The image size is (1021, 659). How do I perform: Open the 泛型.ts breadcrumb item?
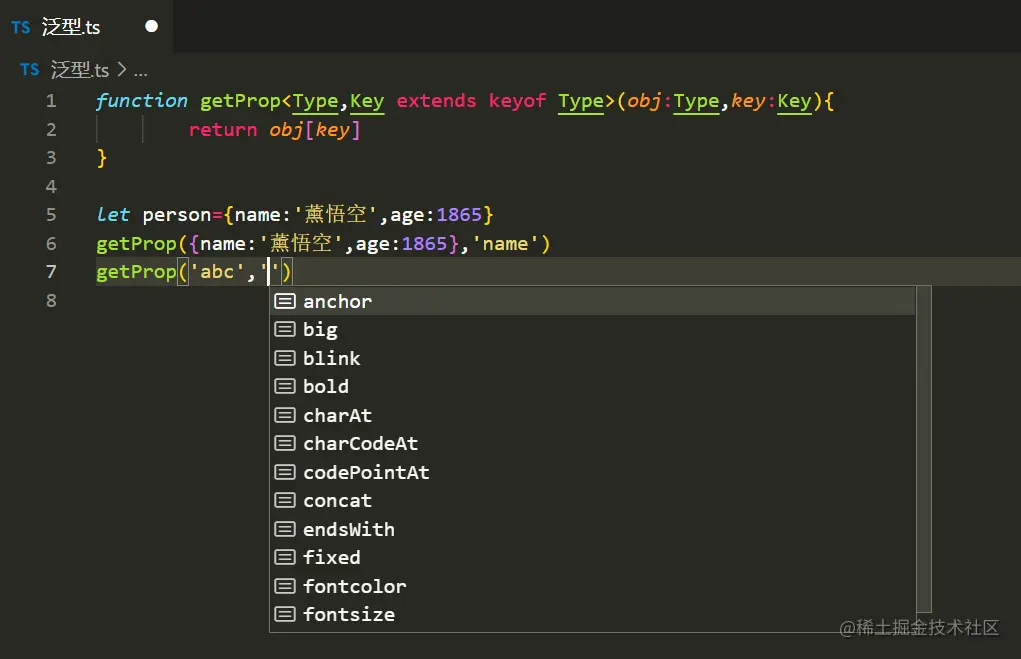point(79,70)
